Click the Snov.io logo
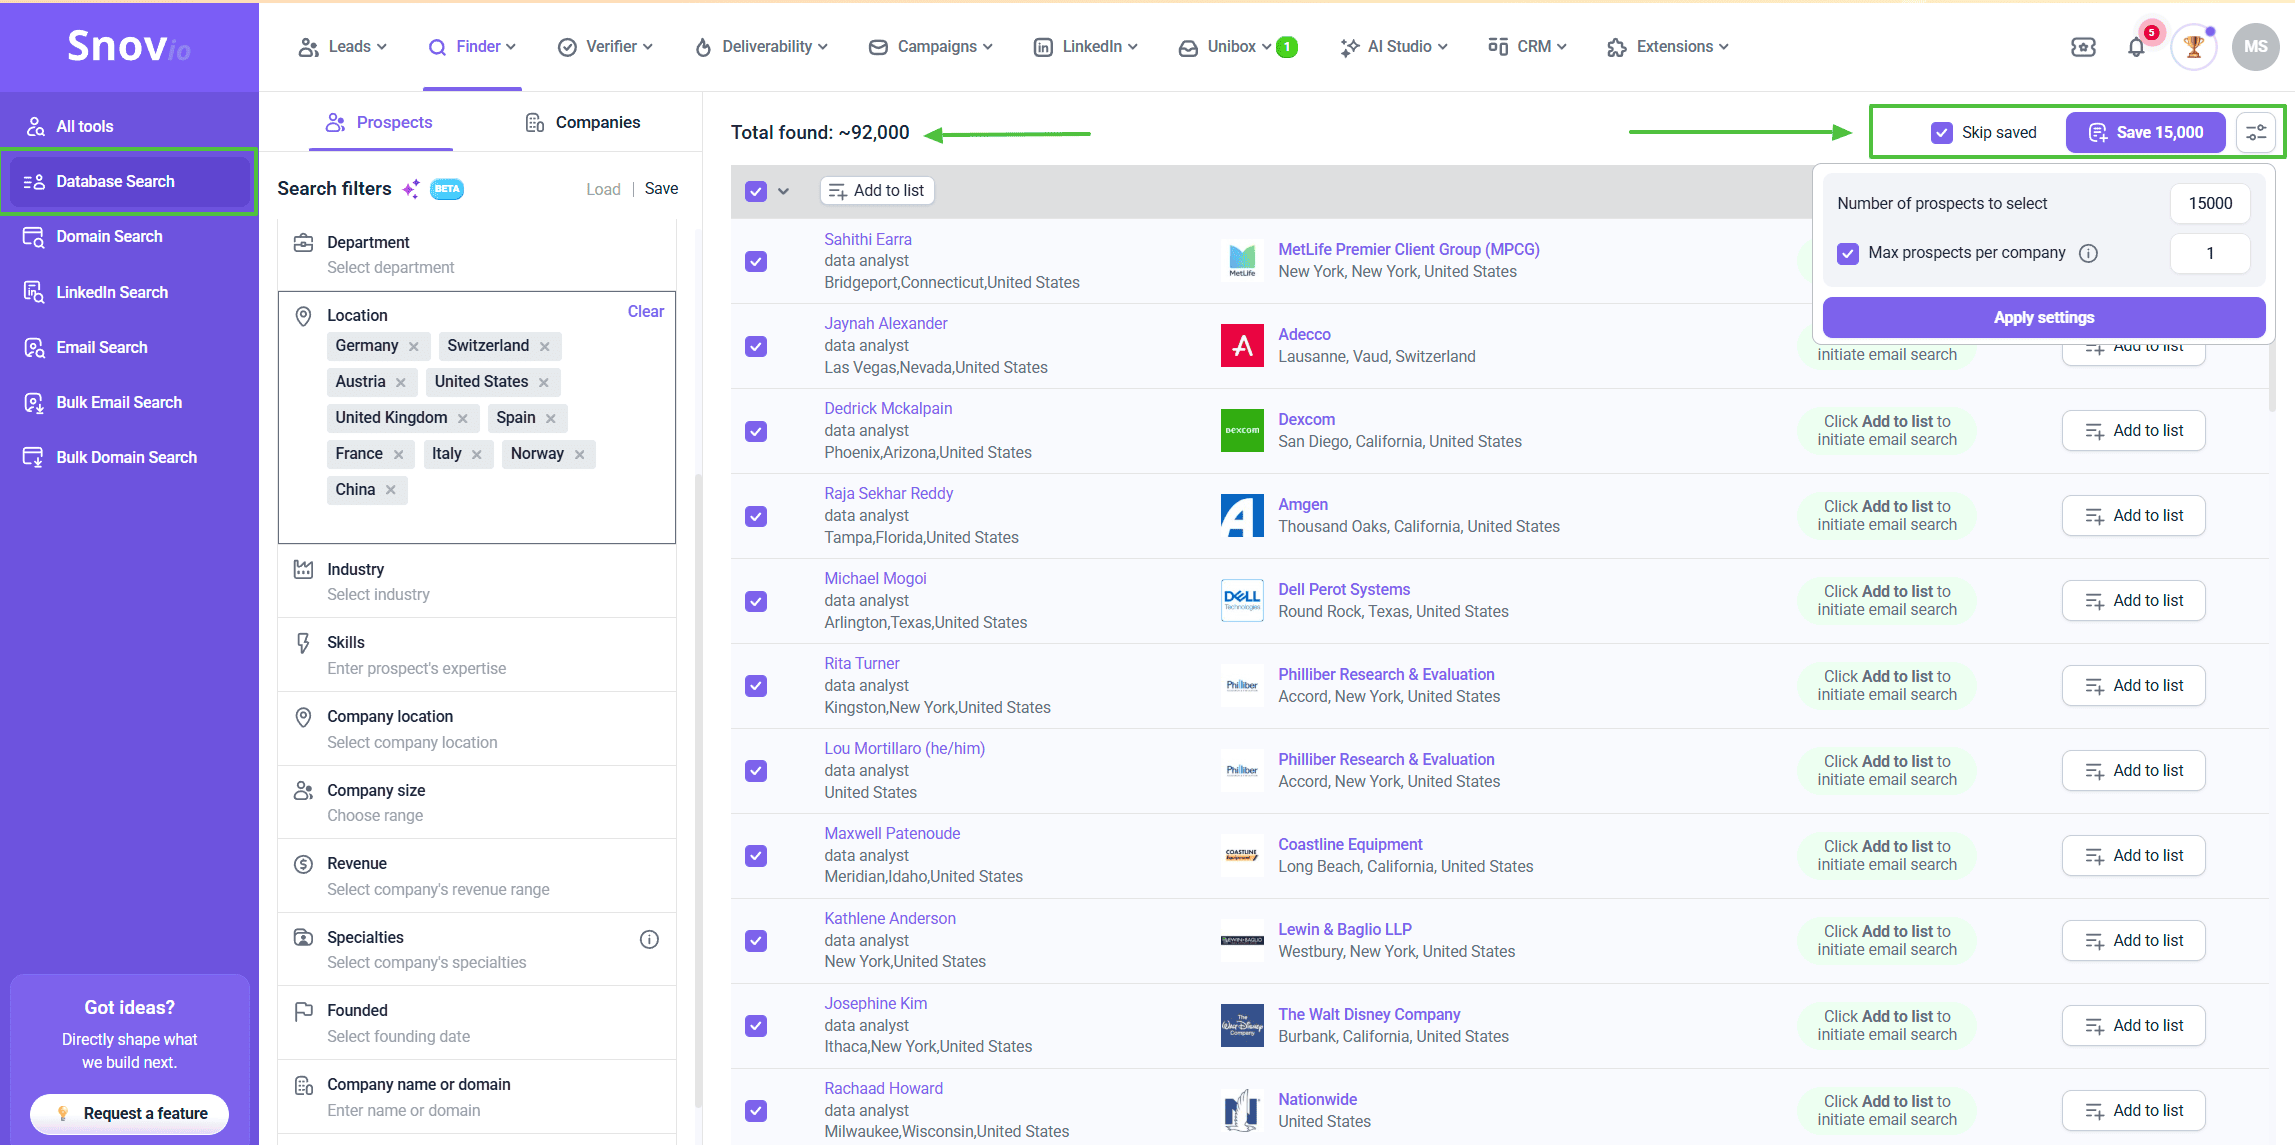This screenshot has height=1145, width=2295. coord(129,46)
